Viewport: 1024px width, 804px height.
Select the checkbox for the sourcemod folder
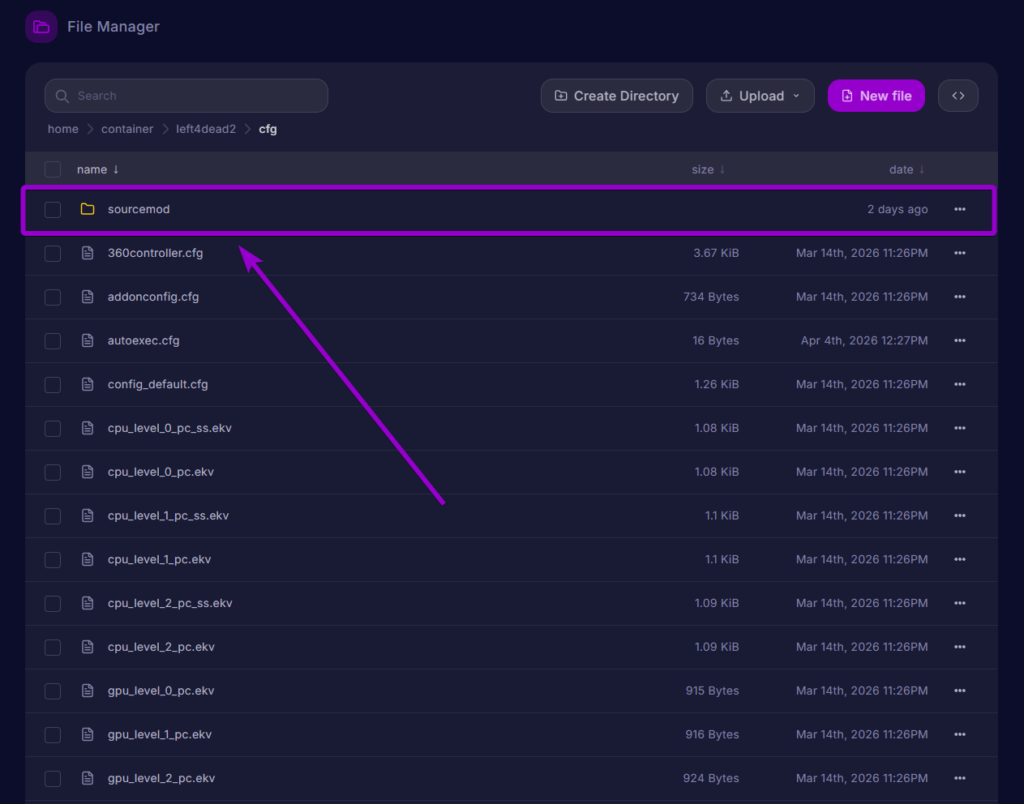52,209
